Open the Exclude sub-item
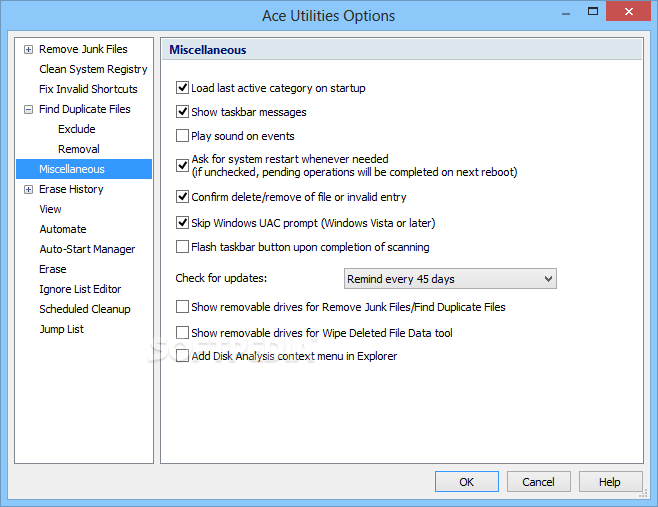This screenshot has height=507, width=658. [x=77, y=129]
